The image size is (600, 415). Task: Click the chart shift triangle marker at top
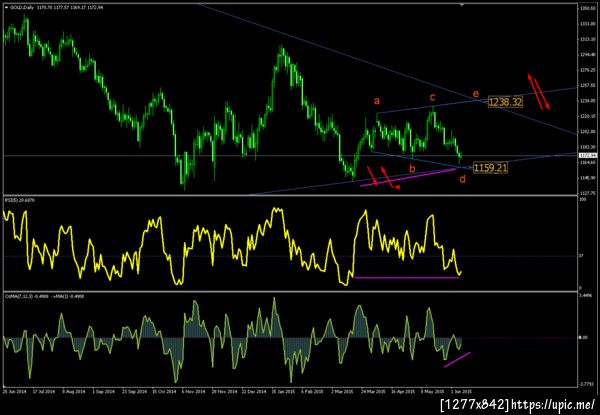[x=462, y=5]
